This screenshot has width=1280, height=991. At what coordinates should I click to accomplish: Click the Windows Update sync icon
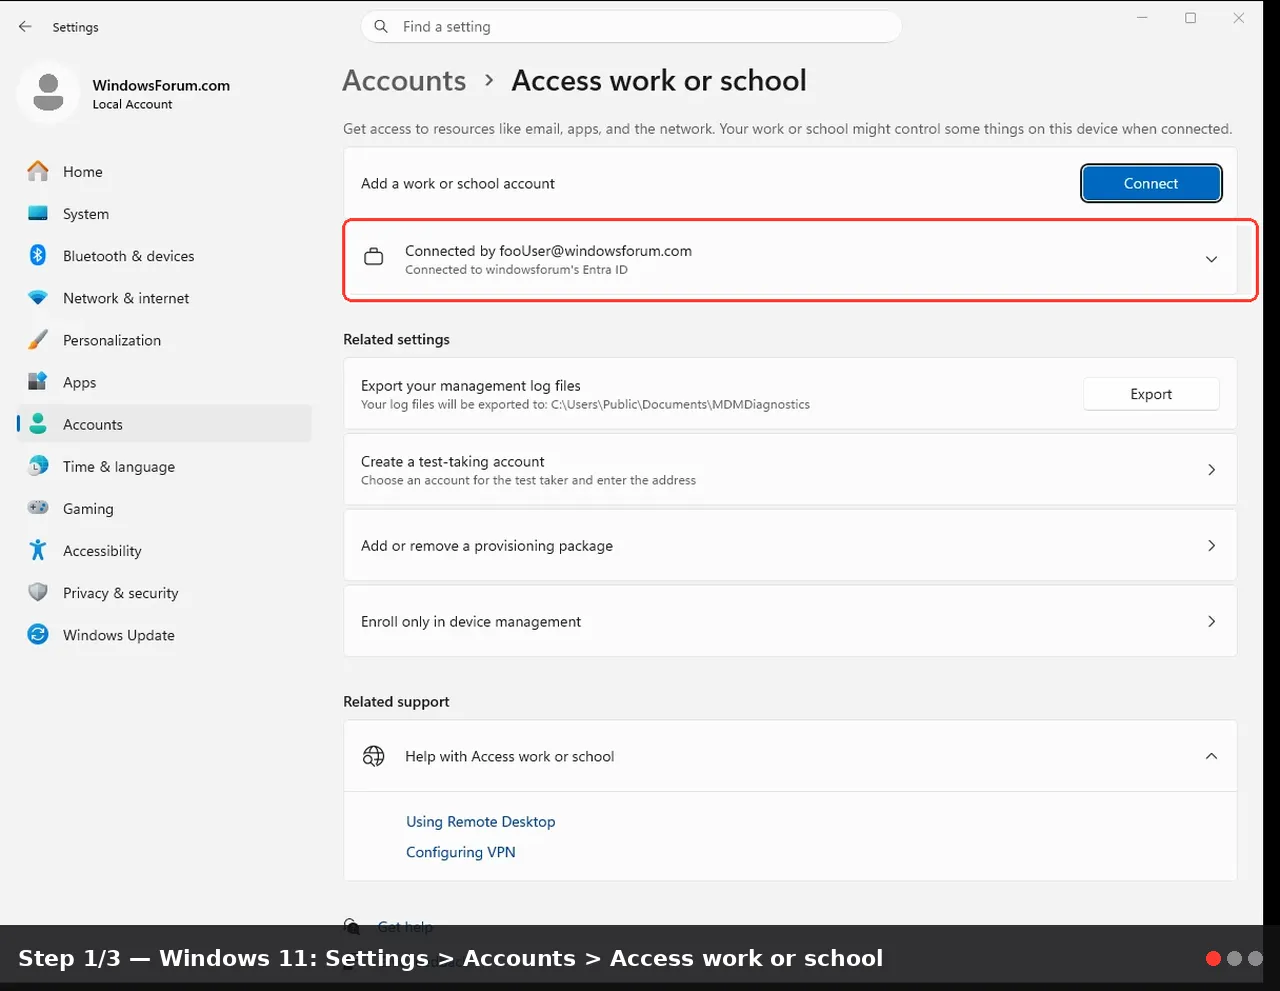38,634
